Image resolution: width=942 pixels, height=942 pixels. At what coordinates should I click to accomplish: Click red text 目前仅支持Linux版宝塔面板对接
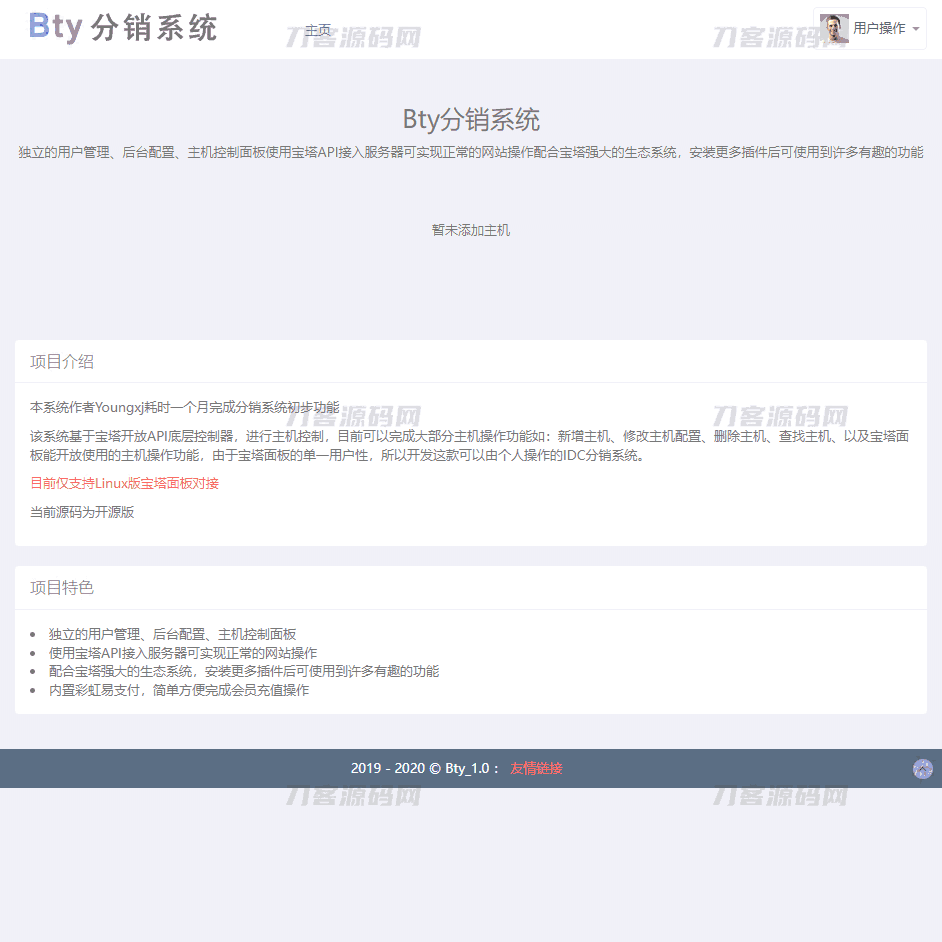(124, 483)
